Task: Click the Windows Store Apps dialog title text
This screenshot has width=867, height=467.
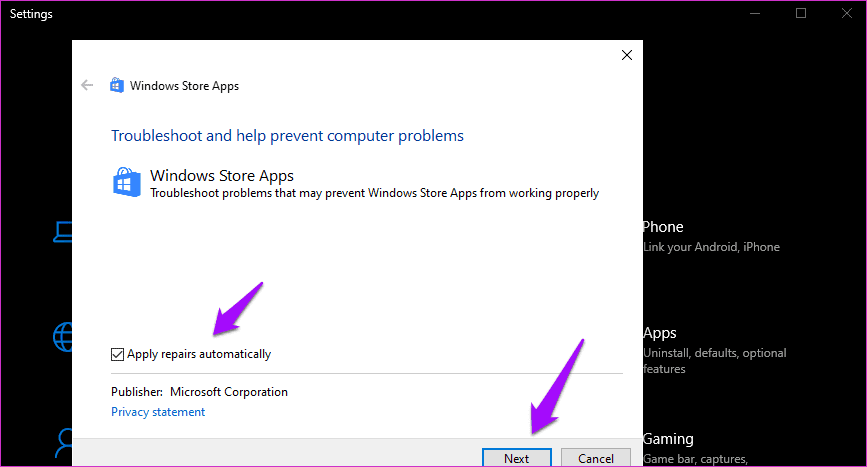Action: coord(185,86)
